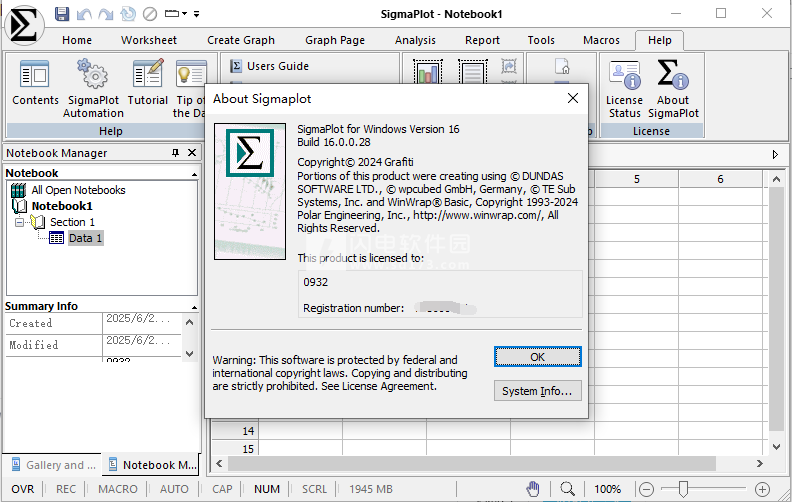Click the licensed-to name field showing 0932

[x=439, y=282]
